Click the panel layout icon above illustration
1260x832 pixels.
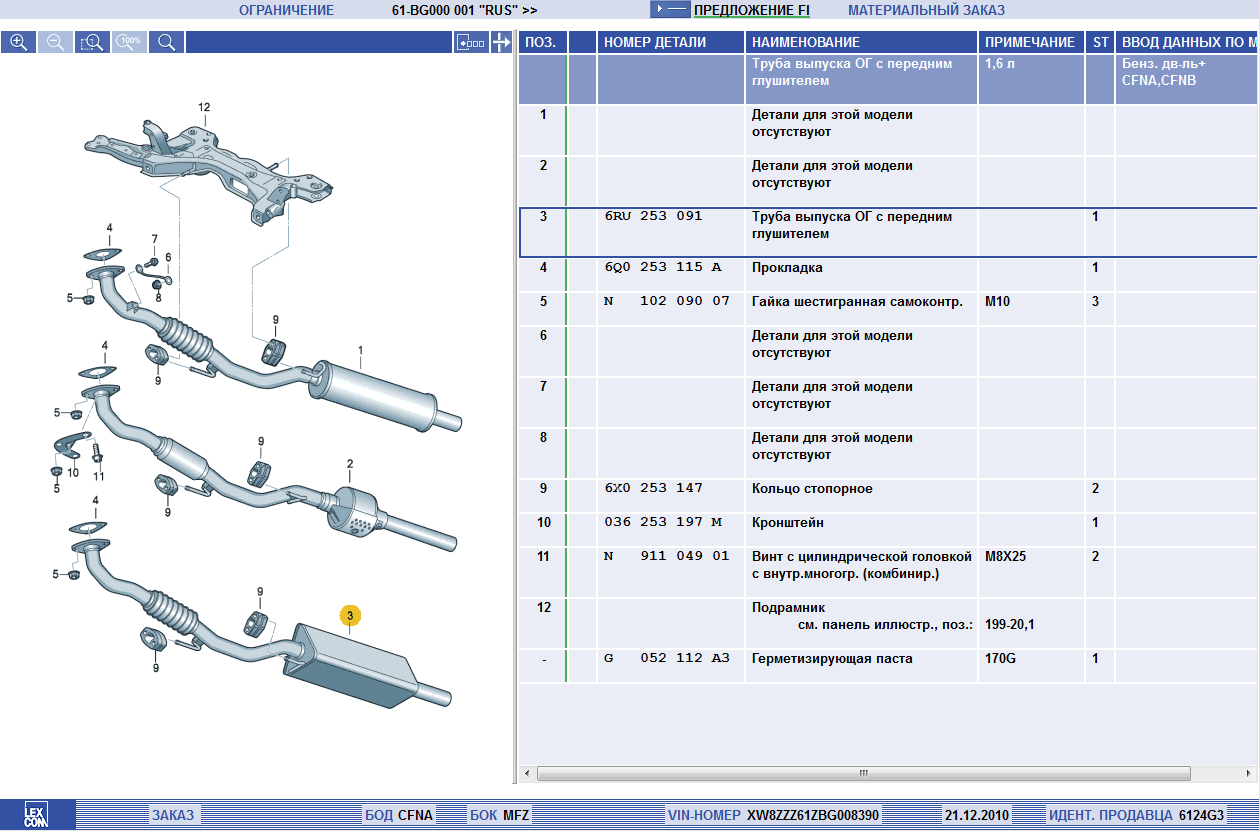470,42
